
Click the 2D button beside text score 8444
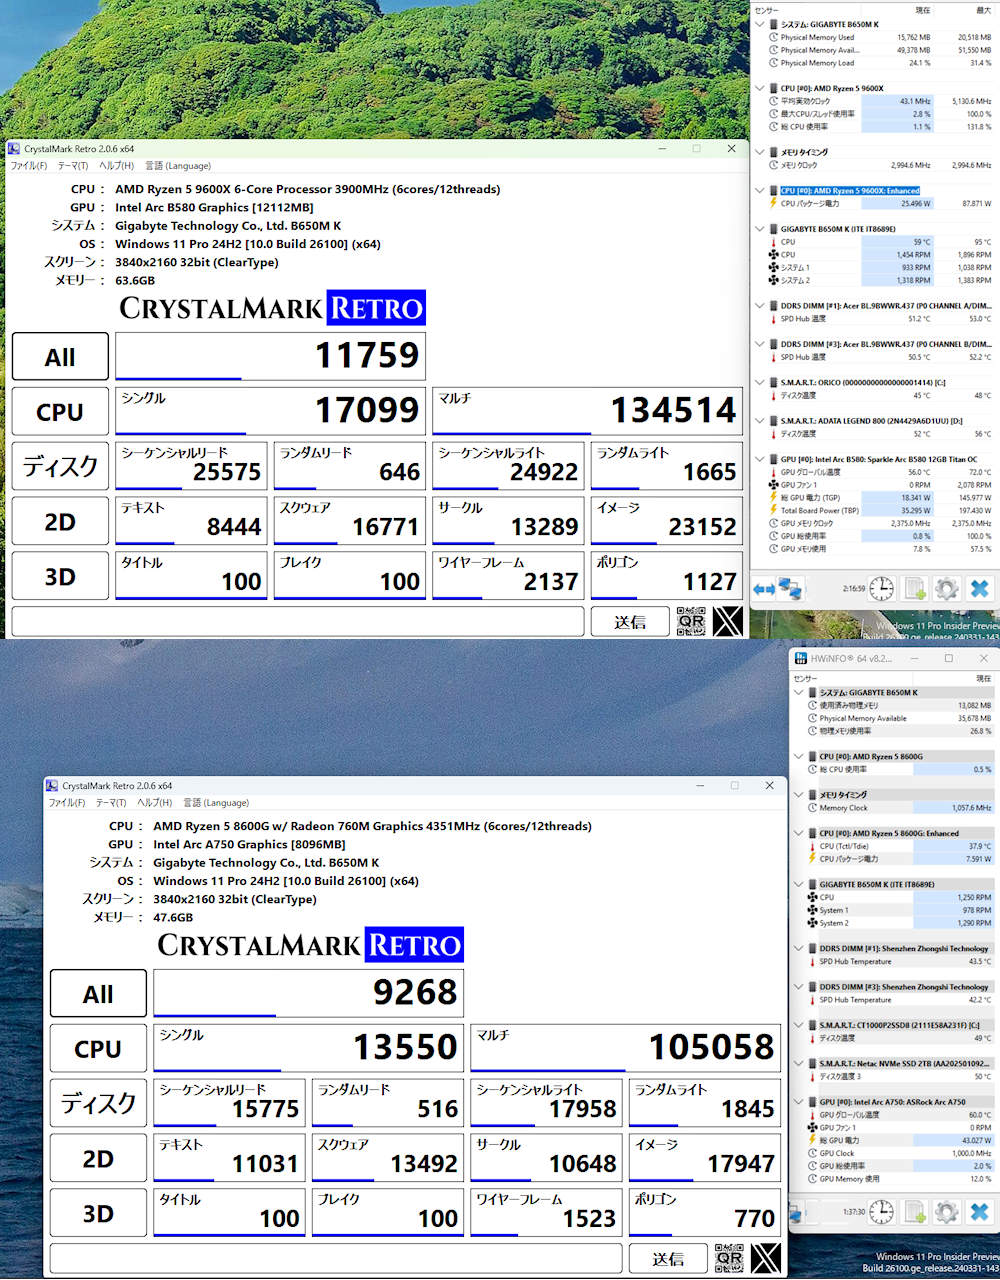tap(60, 522)
